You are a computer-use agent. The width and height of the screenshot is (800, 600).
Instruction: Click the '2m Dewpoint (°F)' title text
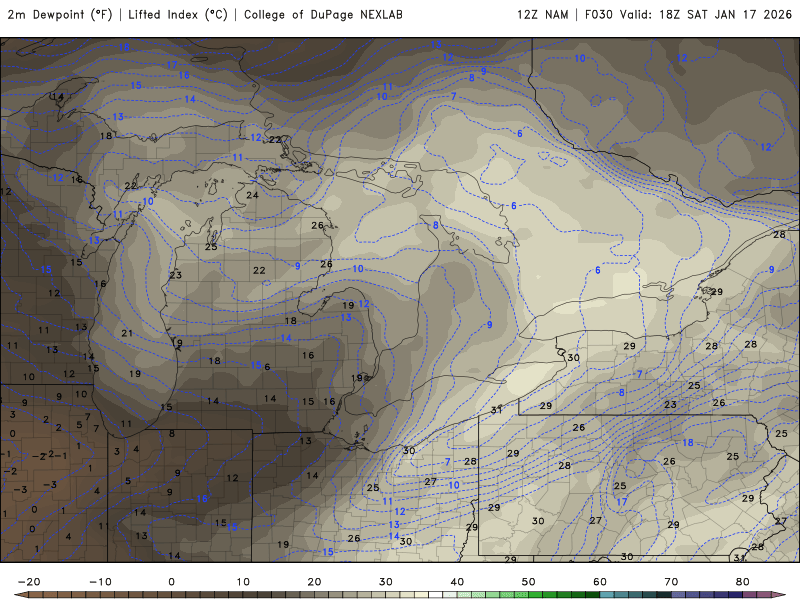tap(60, 14)
